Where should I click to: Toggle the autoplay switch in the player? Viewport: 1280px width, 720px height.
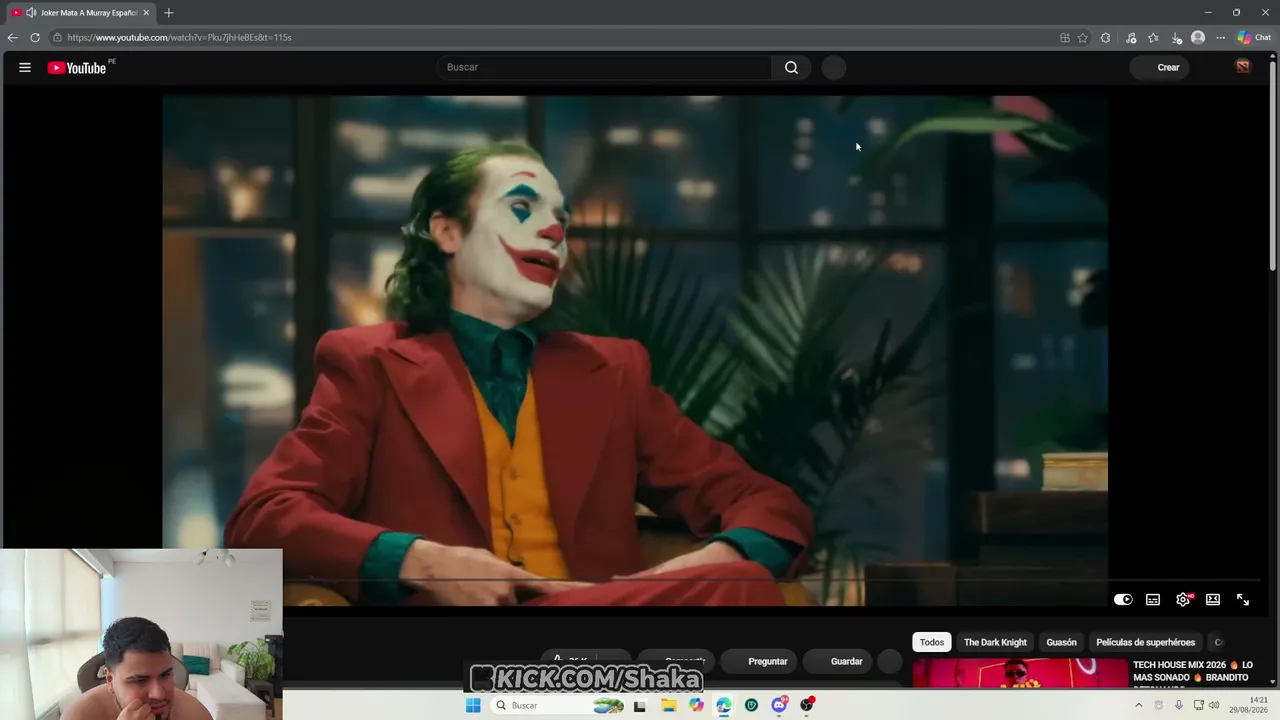(1123, 600)
